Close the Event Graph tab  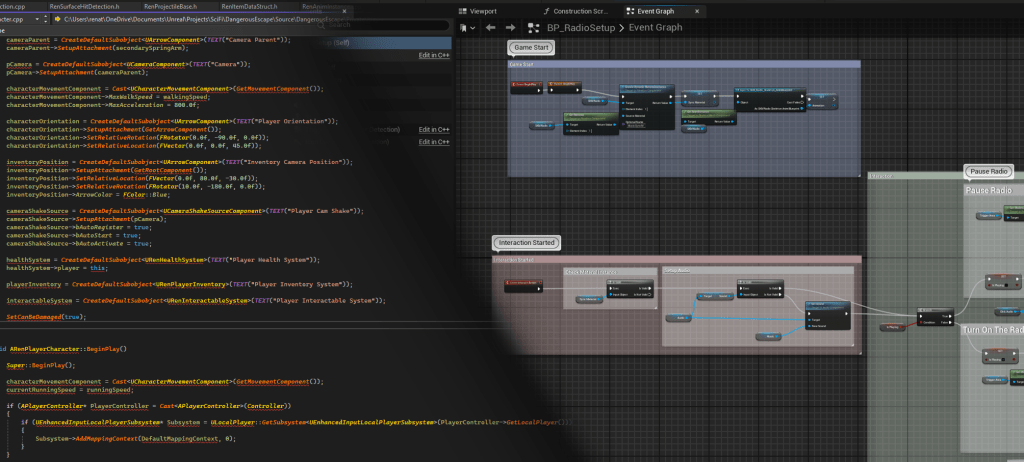tap(696, 10)
